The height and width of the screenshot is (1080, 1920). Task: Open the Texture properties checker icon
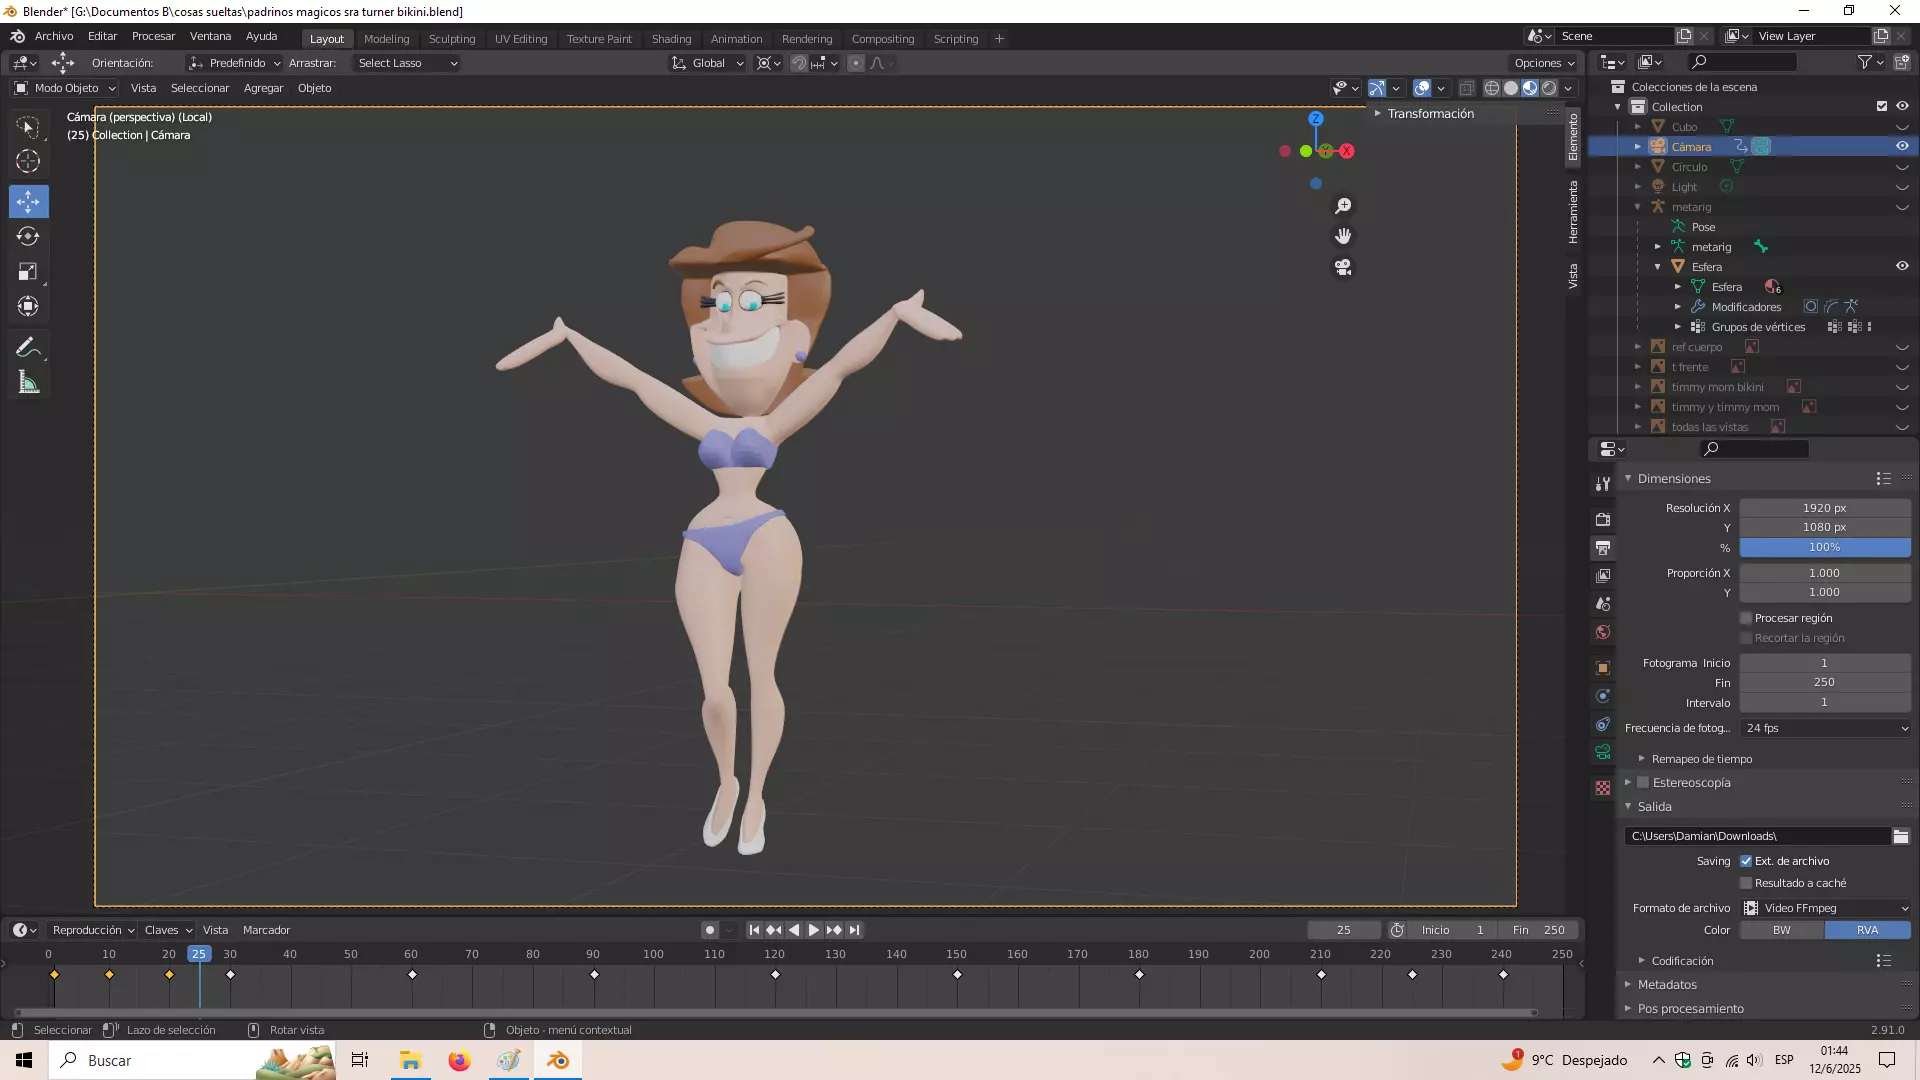tap(1603, 788)
